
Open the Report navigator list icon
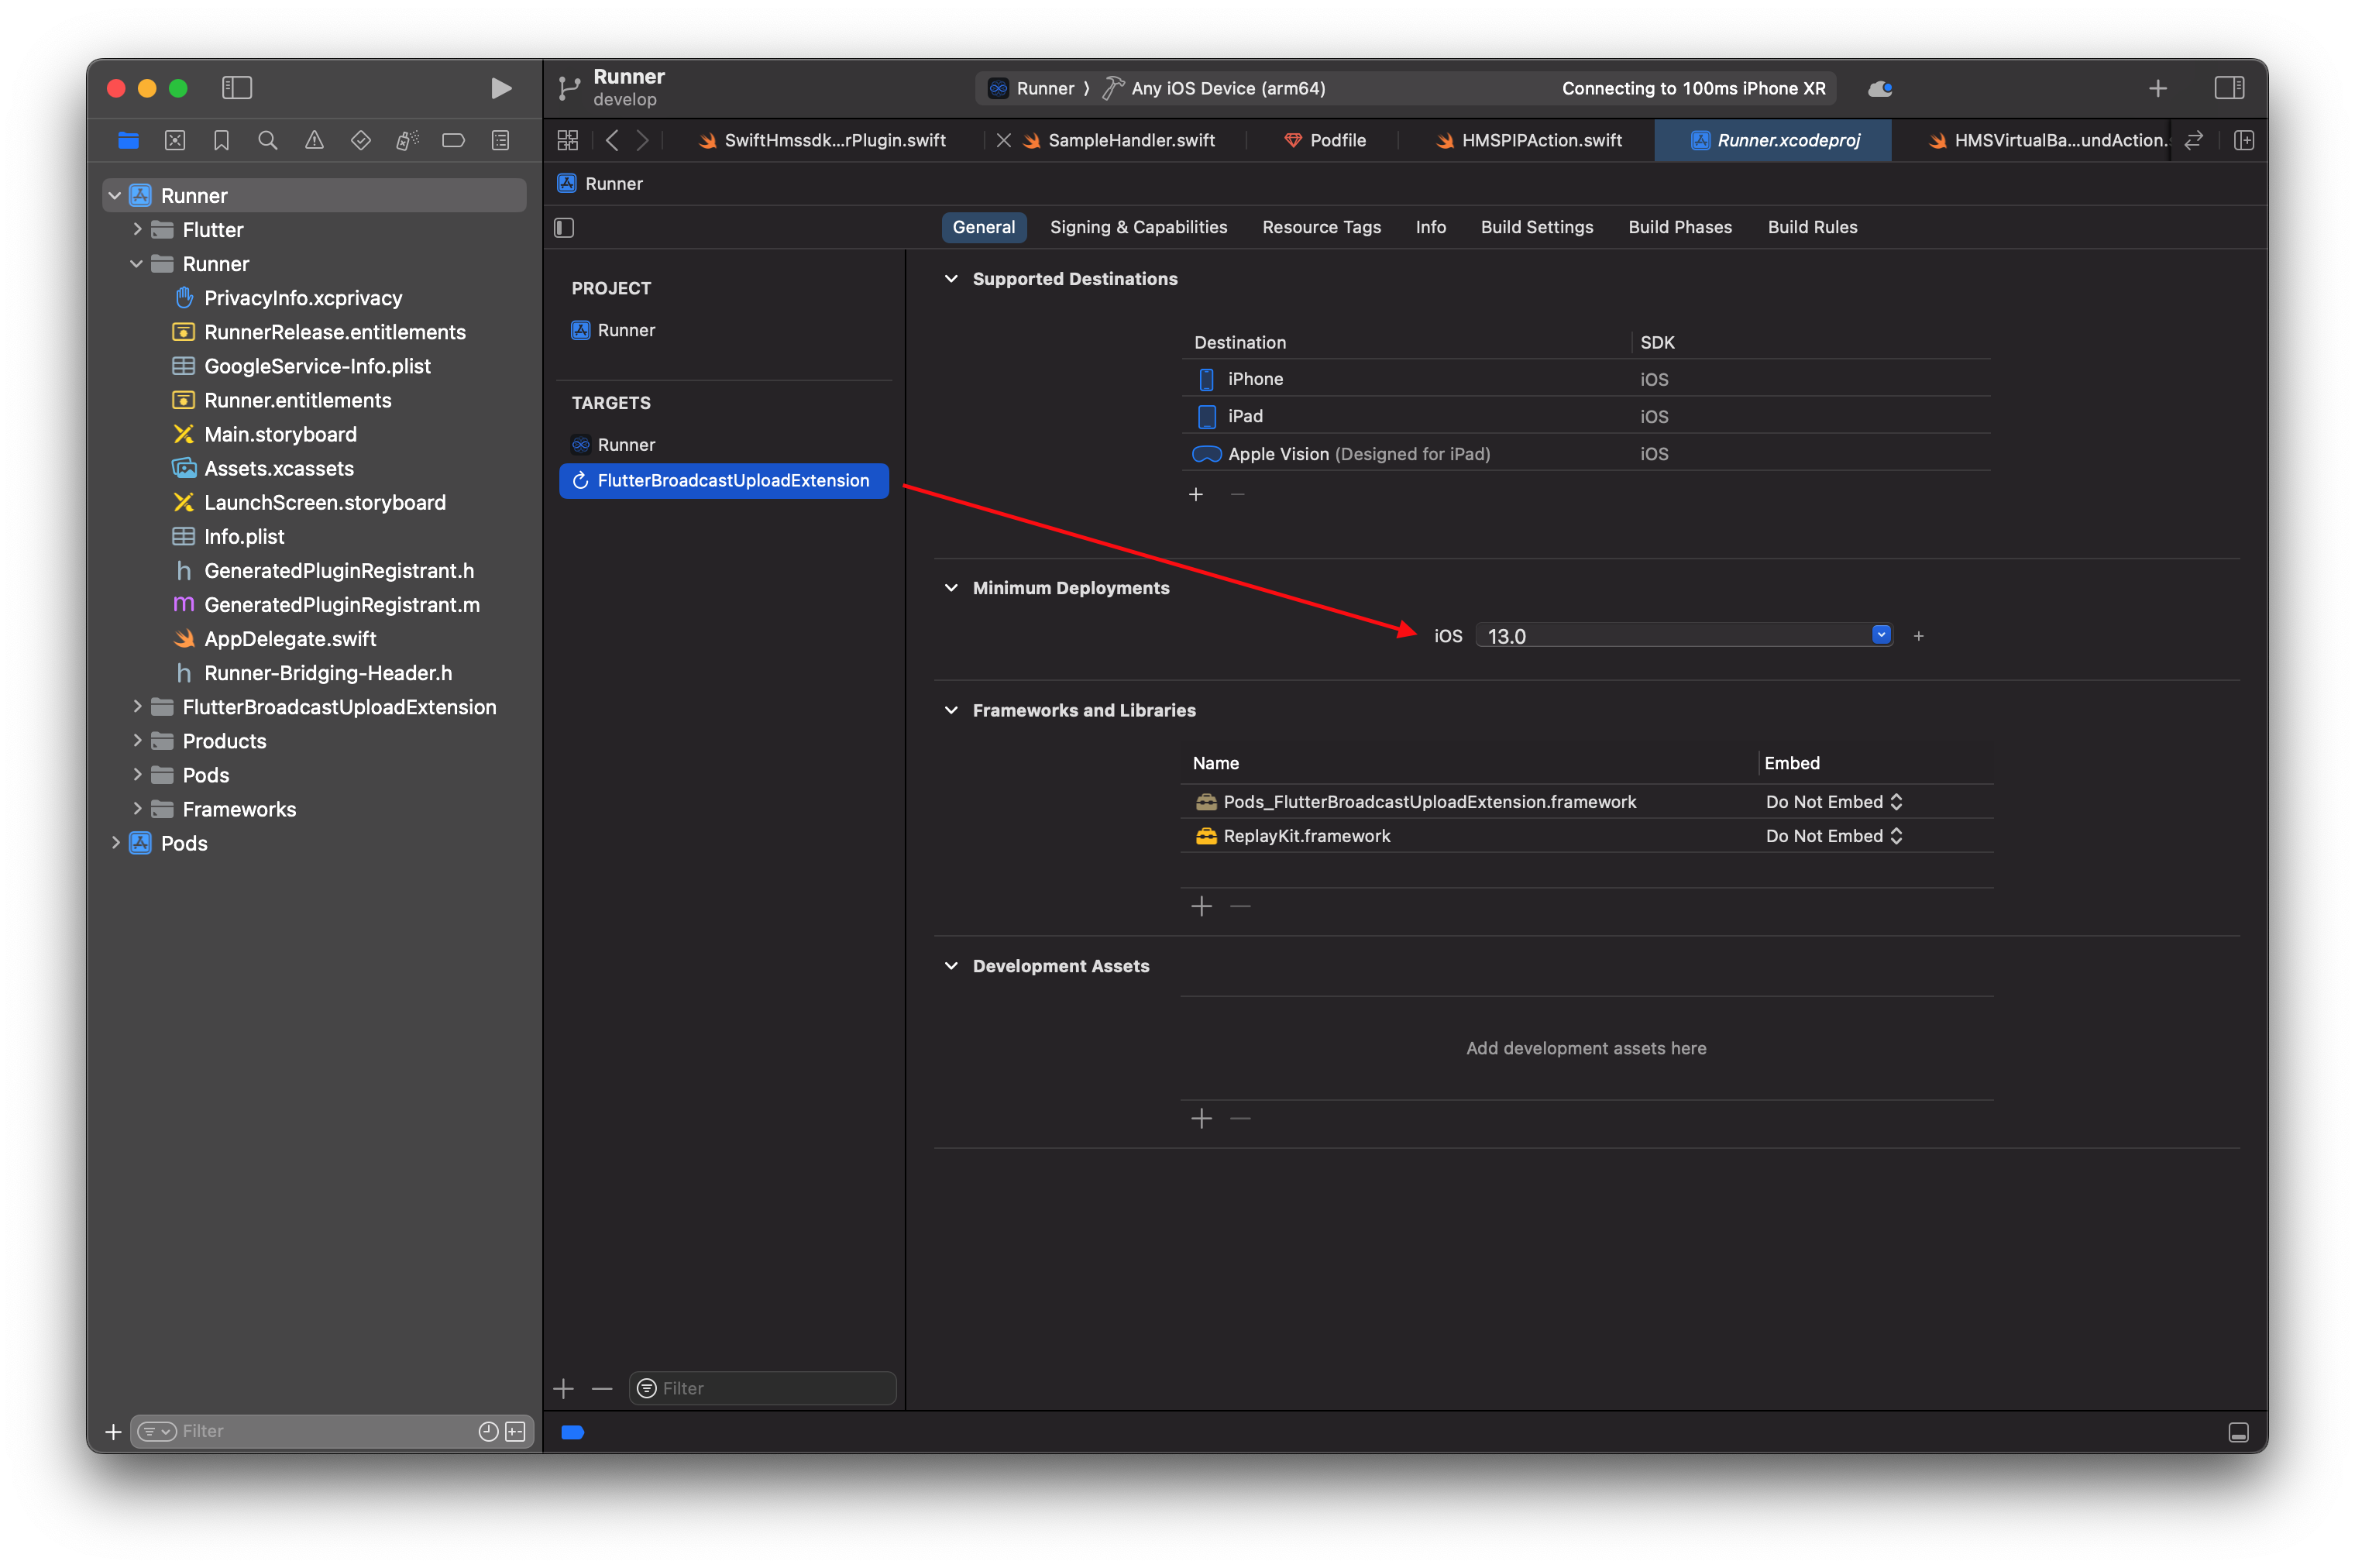500,140
